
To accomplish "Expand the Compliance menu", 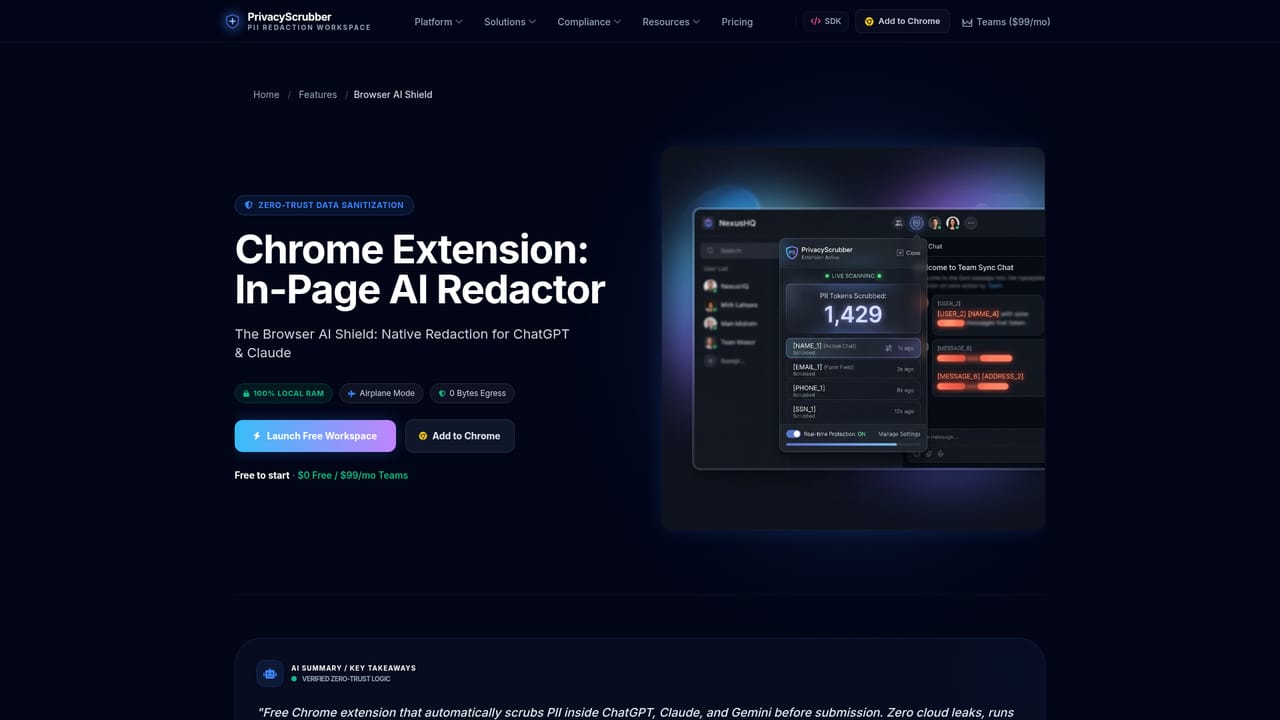I will (x=589, y=22).
